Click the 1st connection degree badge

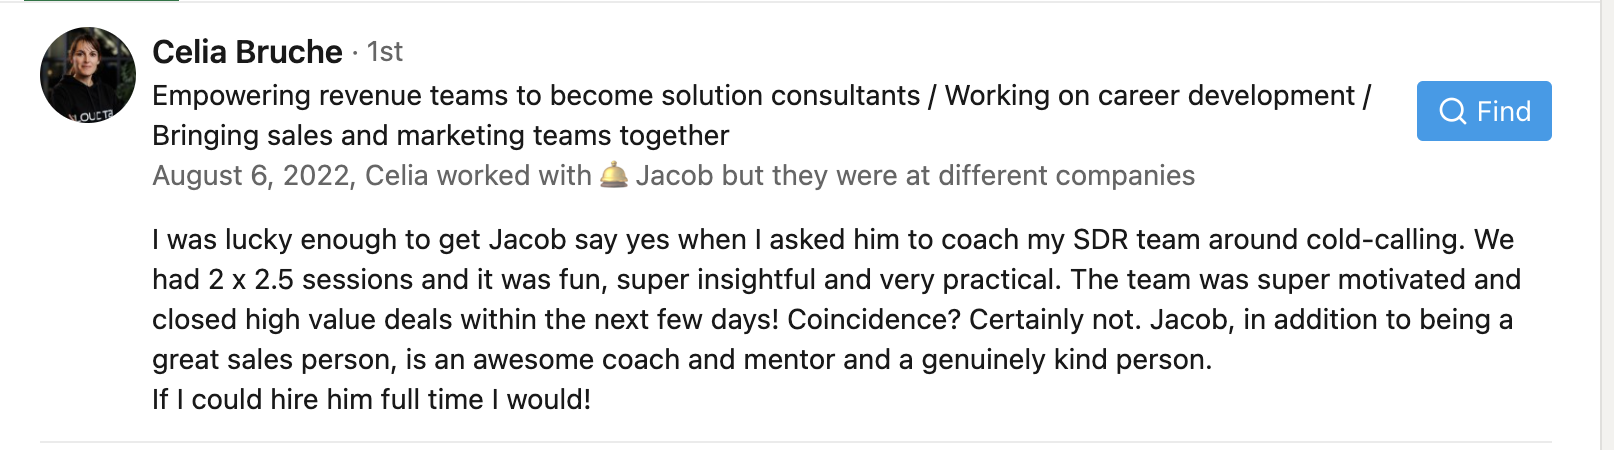tap(385, 51)
